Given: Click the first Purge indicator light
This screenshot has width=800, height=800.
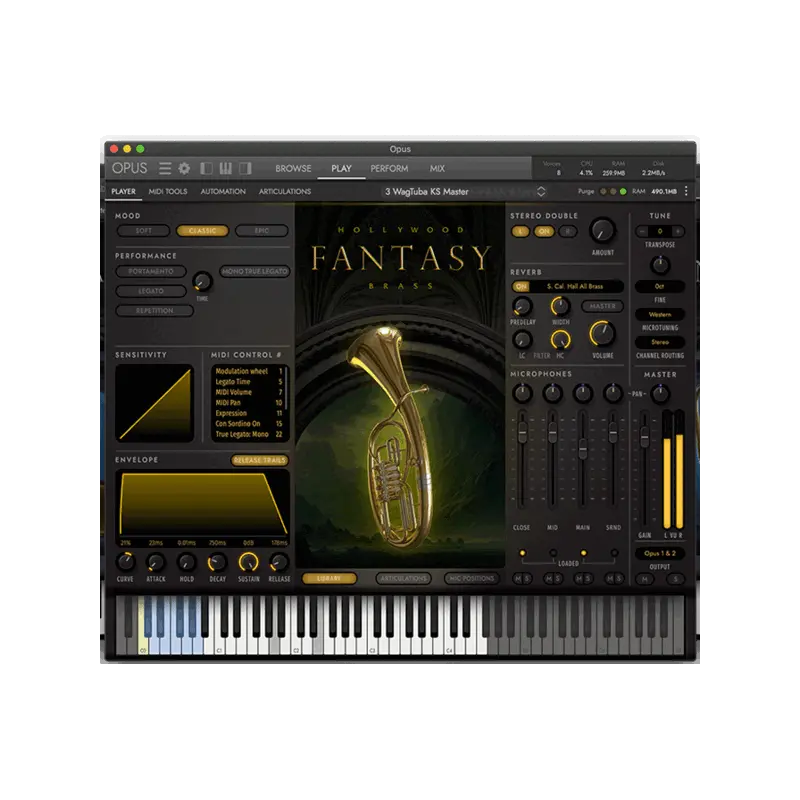Looking at the screenshot, I should (x=603, y=191).
